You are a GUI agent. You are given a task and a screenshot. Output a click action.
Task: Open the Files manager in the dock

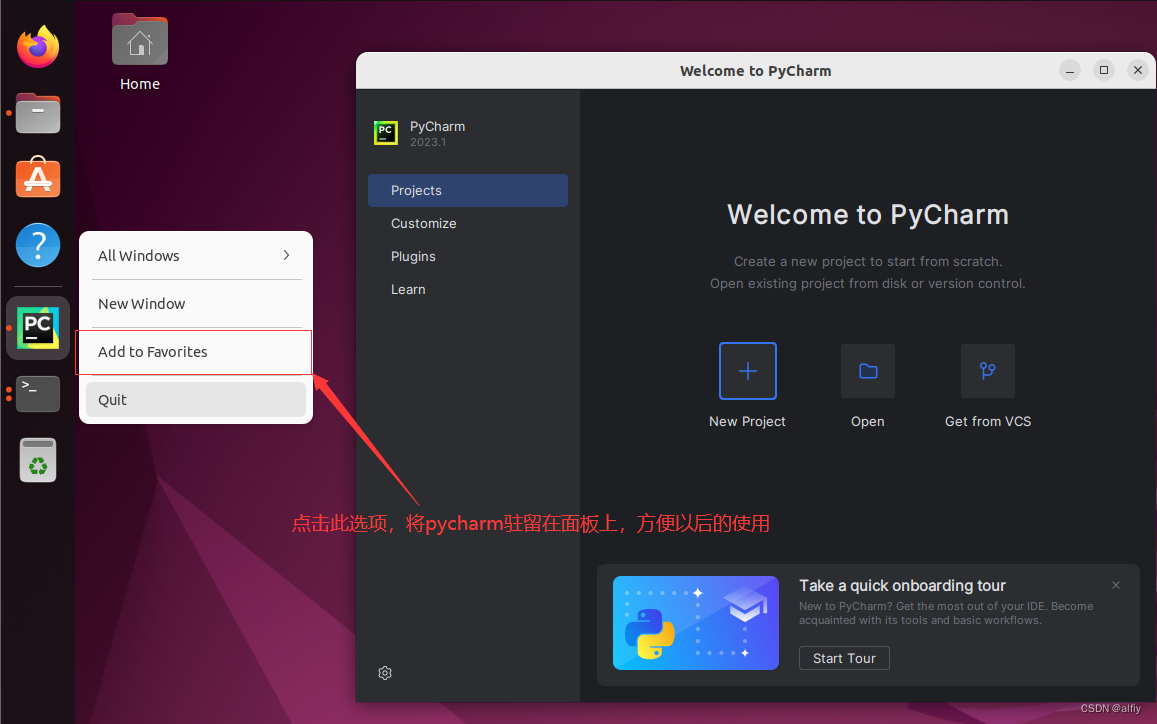click(x=38, y=113)
